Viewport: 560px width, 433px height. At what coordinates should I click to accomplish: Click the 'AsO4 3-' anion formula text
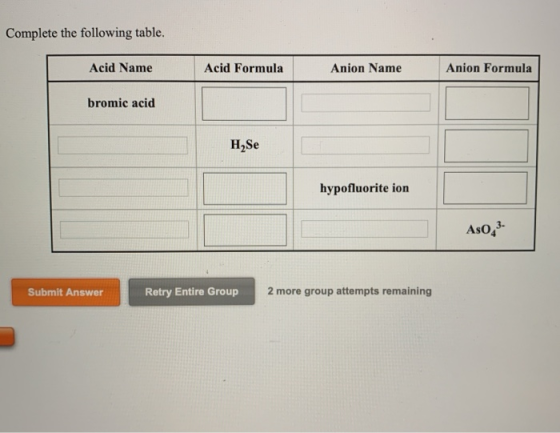coord(485,229)
